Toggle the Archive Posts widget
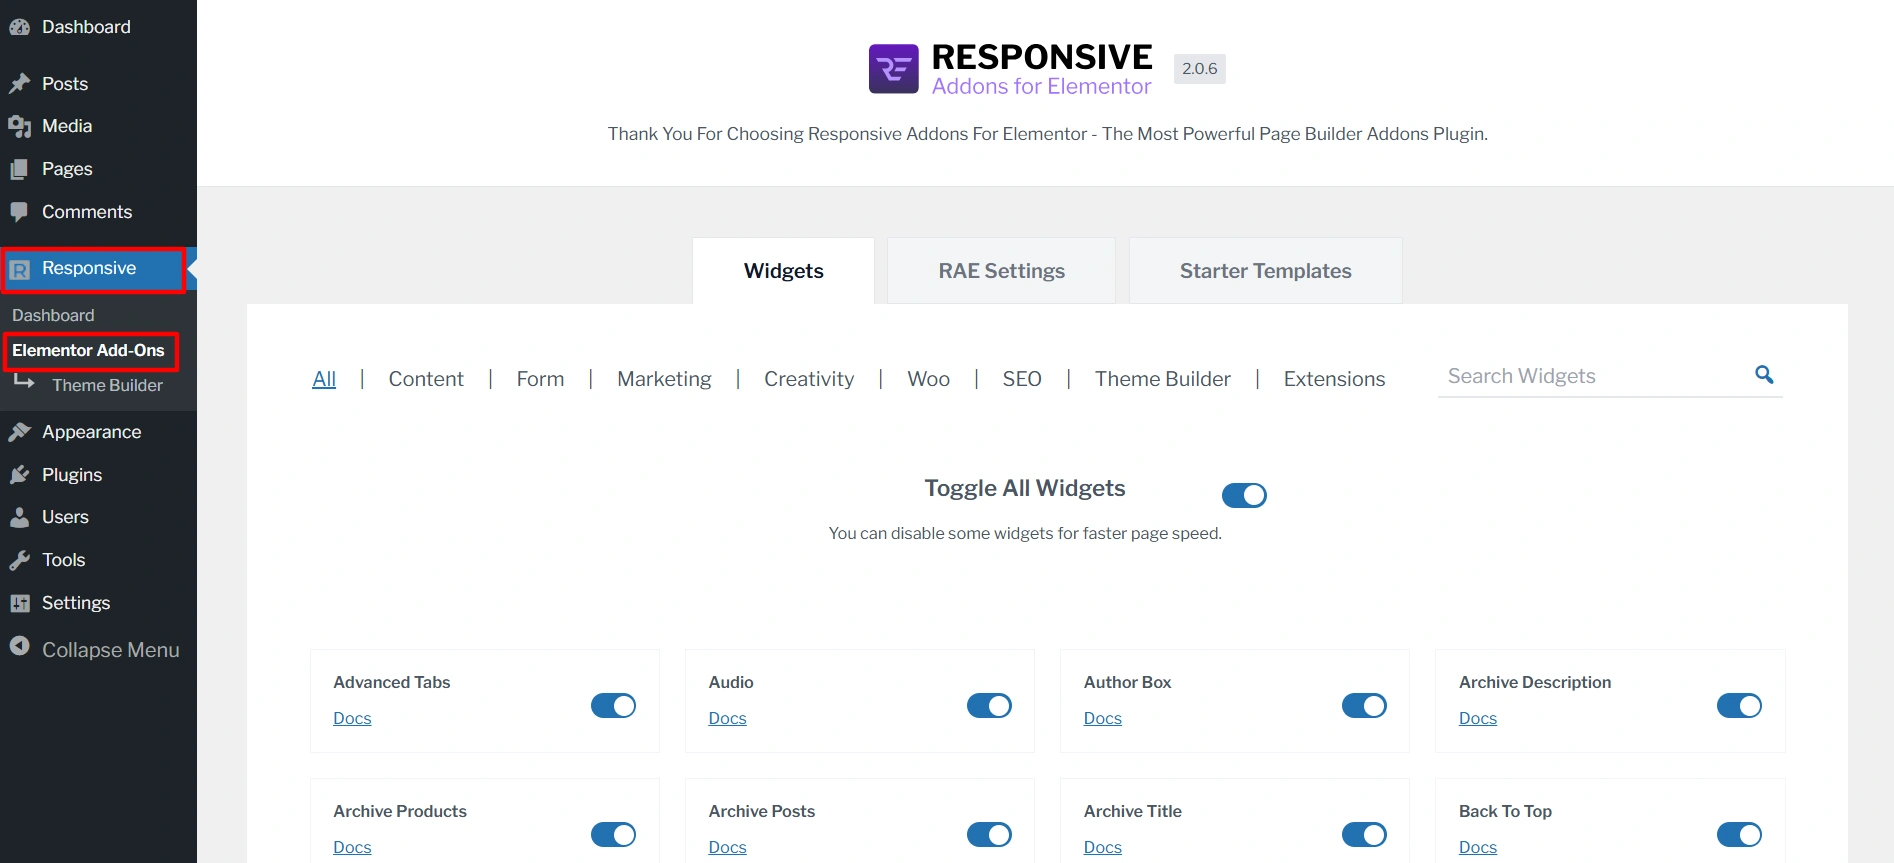 (x=989, y=835)
